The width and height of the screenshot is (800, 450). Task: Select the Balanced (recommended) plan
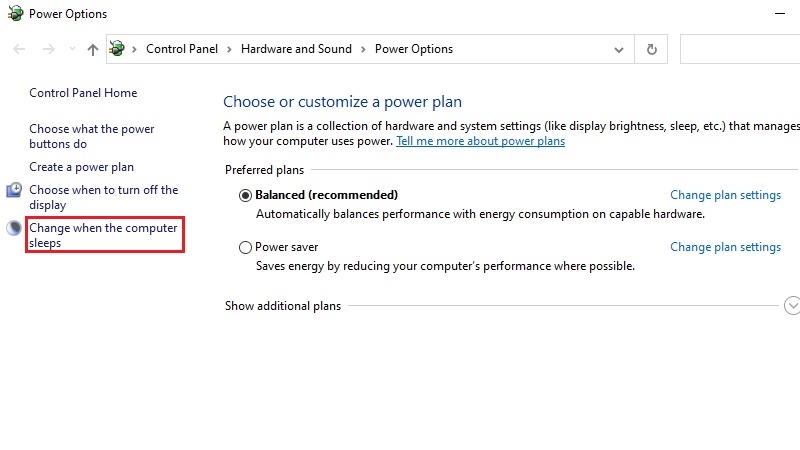pos(245,195)
